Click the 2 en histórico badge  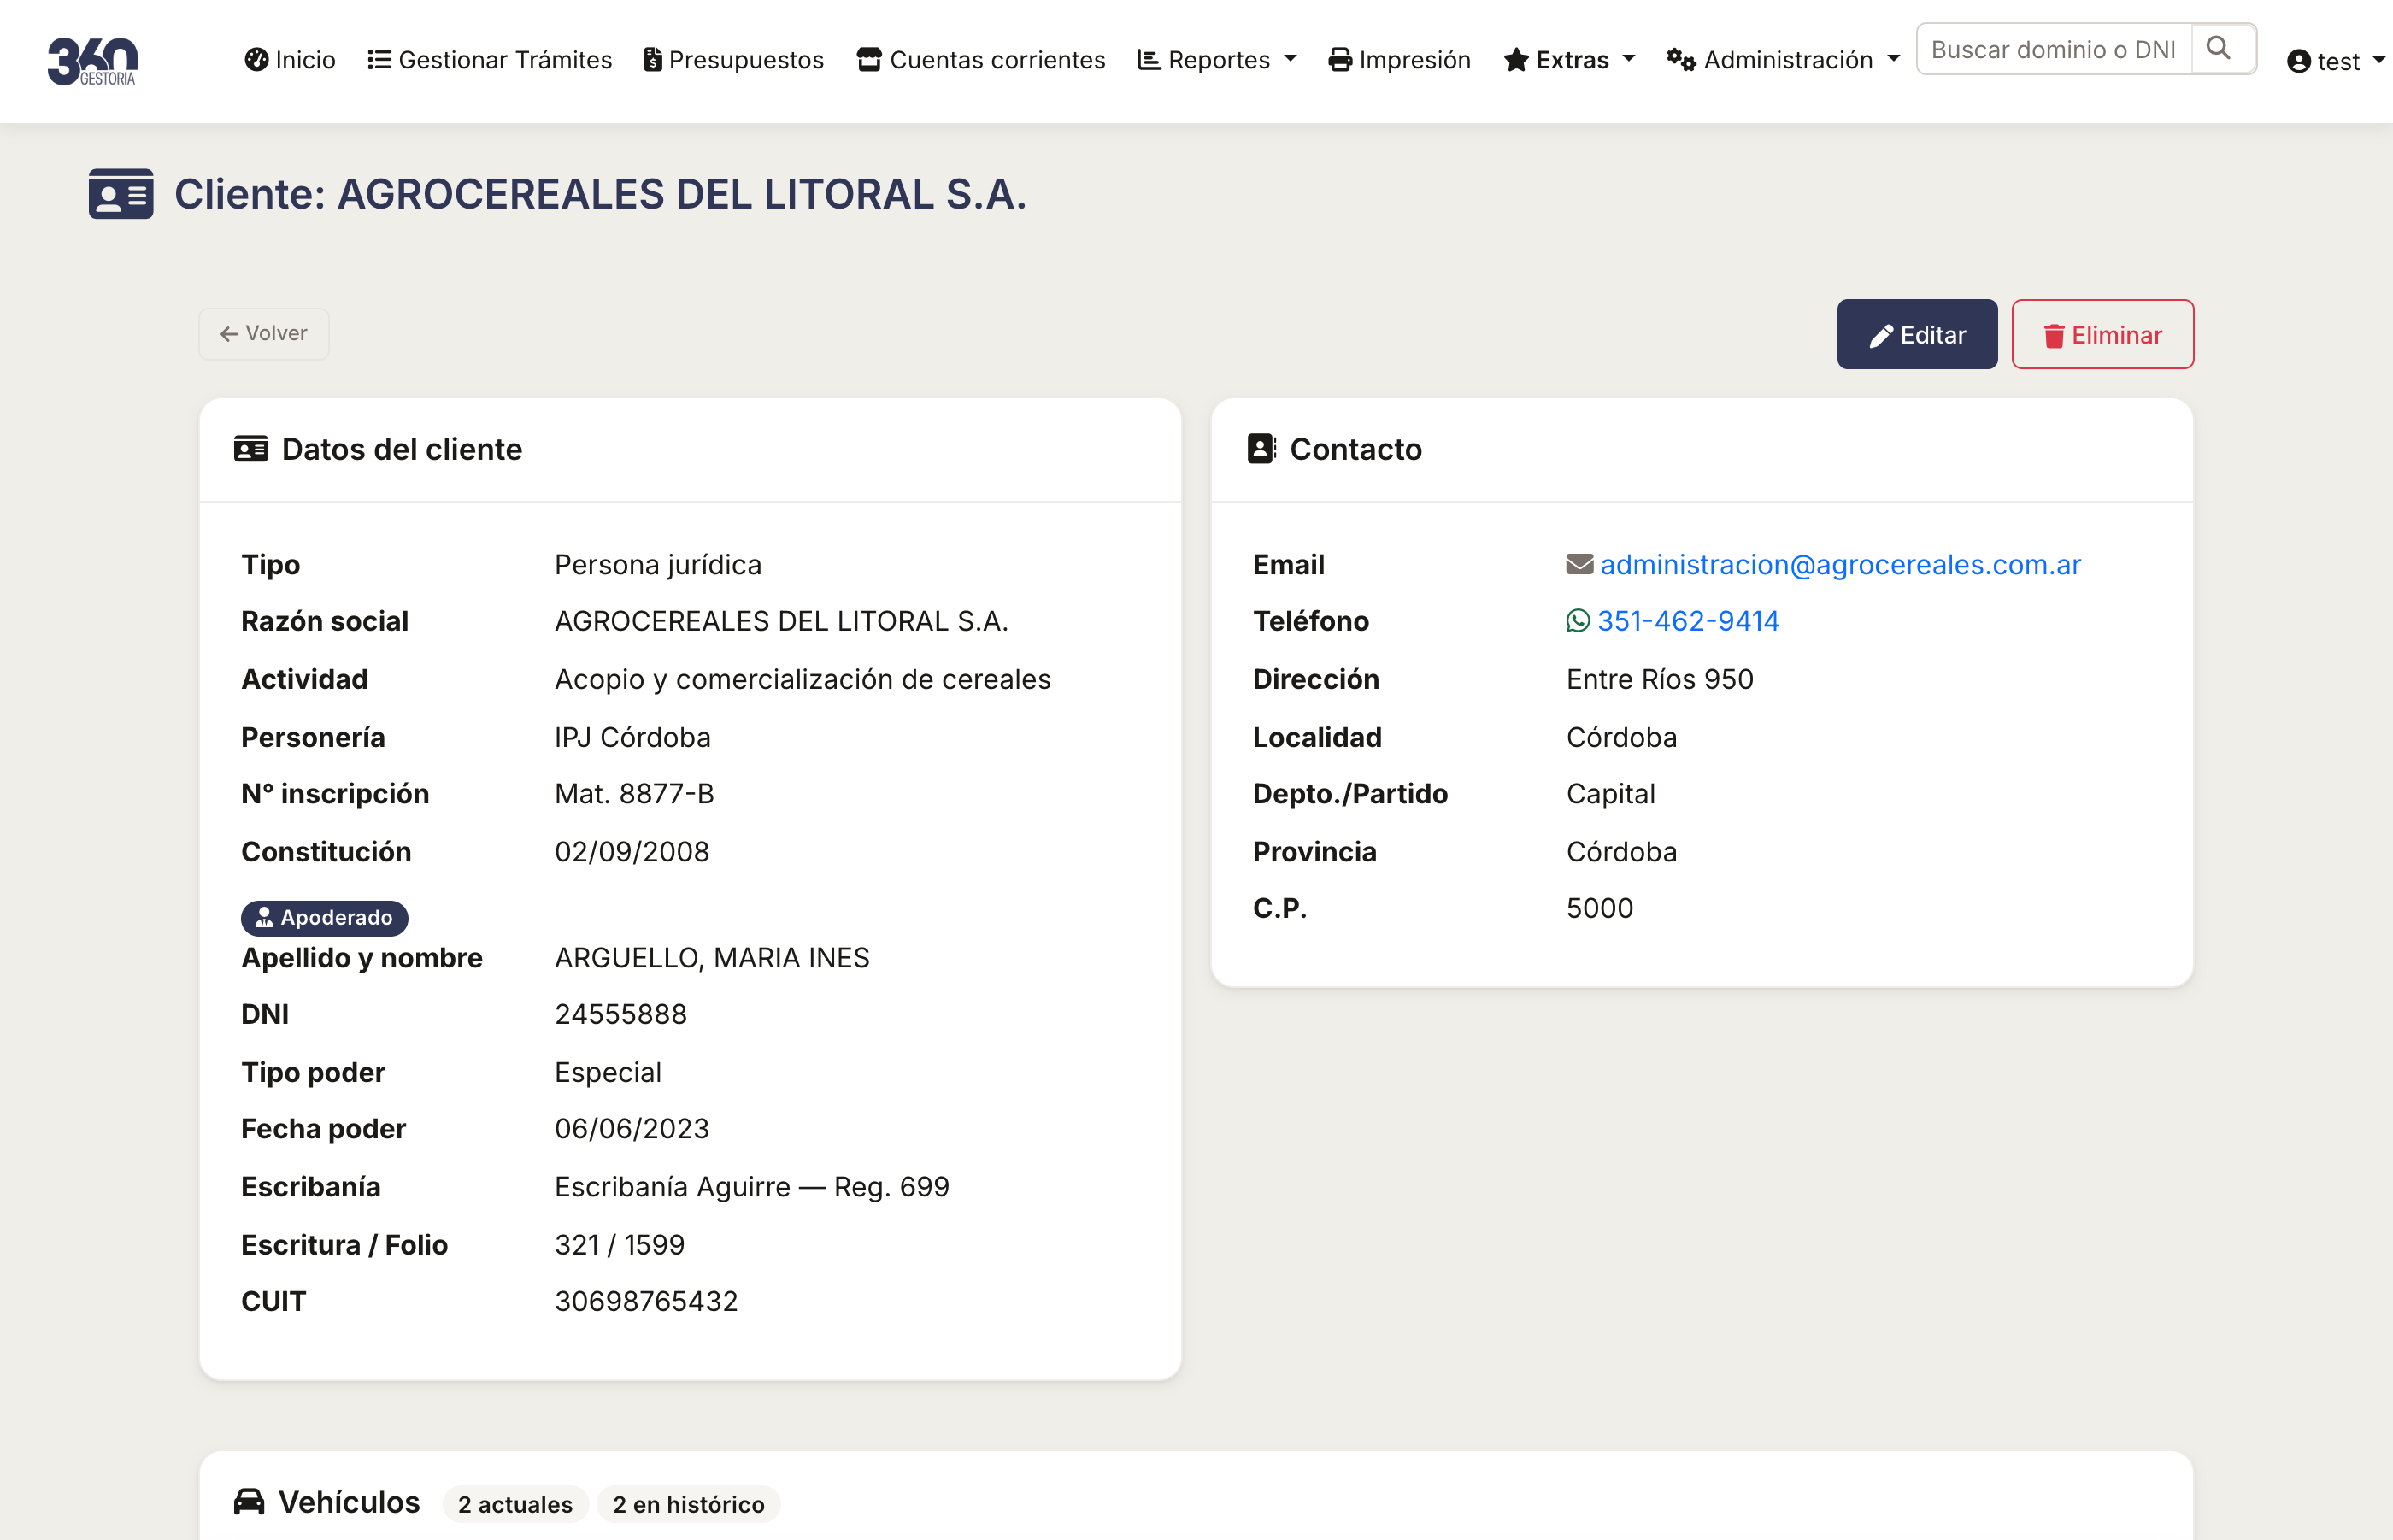click(688, 1504)
